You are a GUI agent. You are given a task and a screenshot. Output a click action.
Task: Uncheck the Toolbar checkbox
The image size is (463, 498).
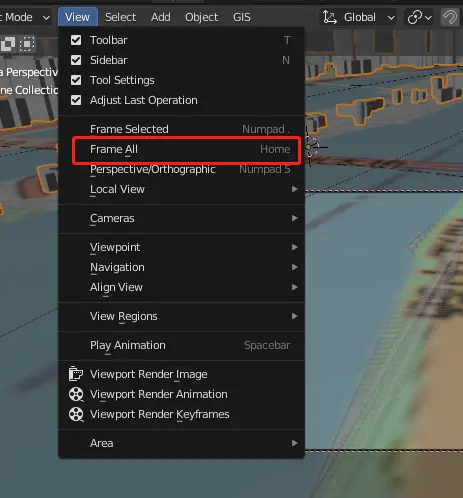(x=76, y=40)
